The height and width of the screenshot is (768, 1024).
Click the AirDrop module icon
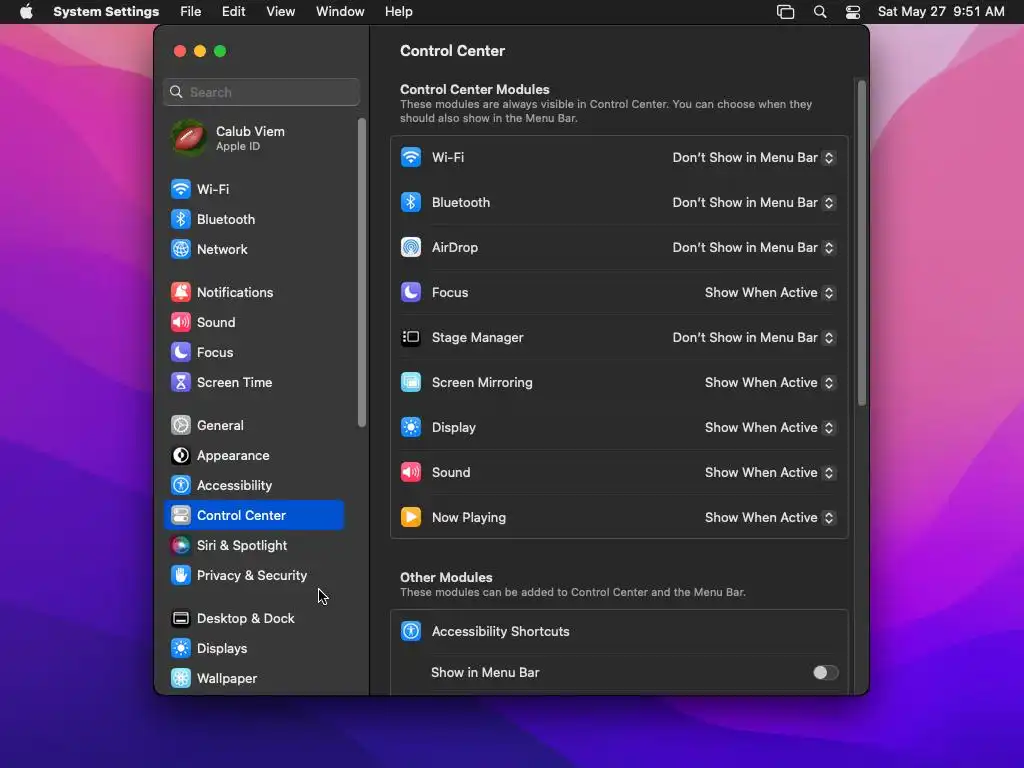(411, 248)
